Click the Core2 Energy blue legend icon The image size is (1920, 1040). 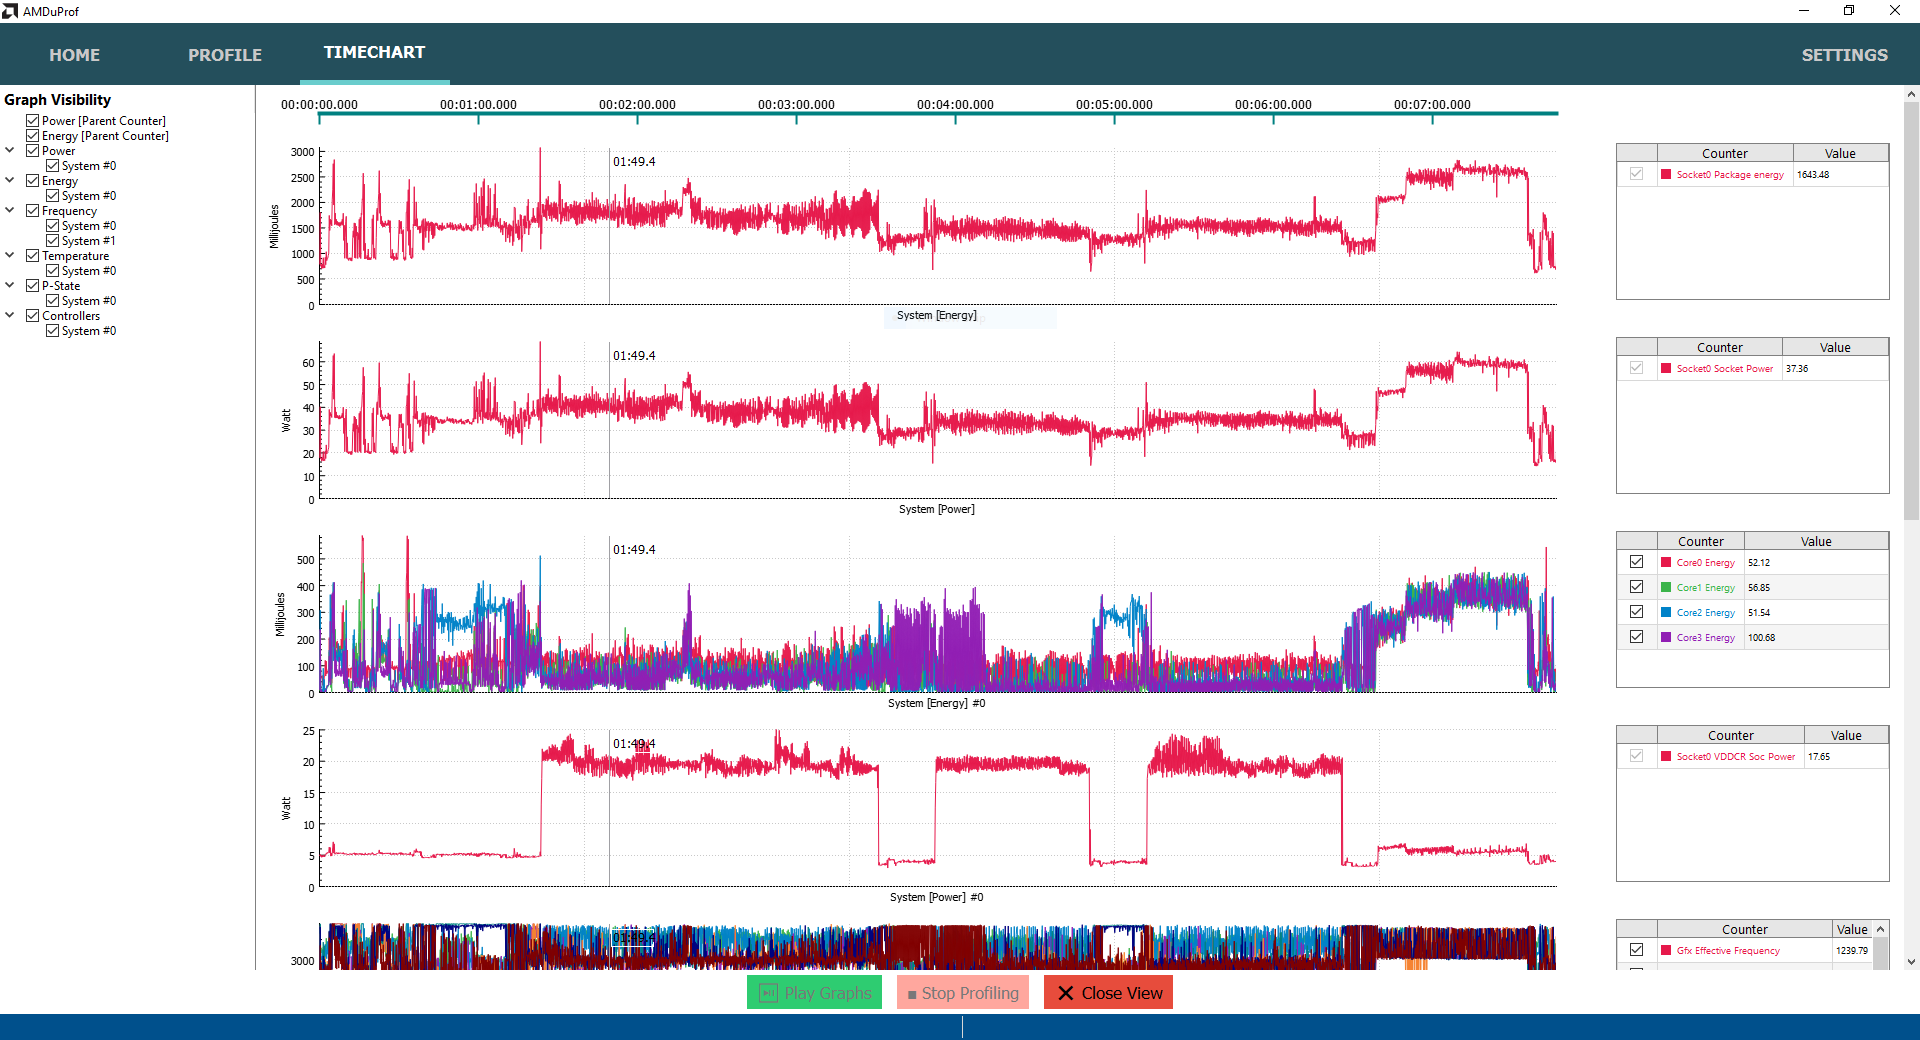coord(1666,612)
